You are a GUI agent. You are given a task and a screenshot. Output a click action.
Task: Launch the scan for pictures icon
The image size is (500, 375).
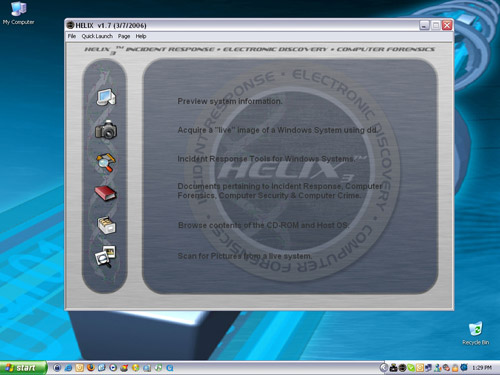(x=106, y=257)
